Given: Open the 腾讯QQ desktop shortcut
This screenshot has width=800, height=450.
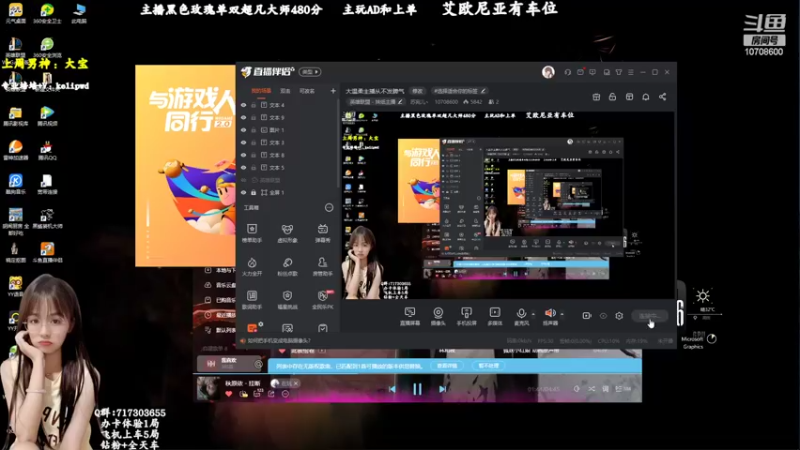Looking at the screenshot, I should [47, 151].
